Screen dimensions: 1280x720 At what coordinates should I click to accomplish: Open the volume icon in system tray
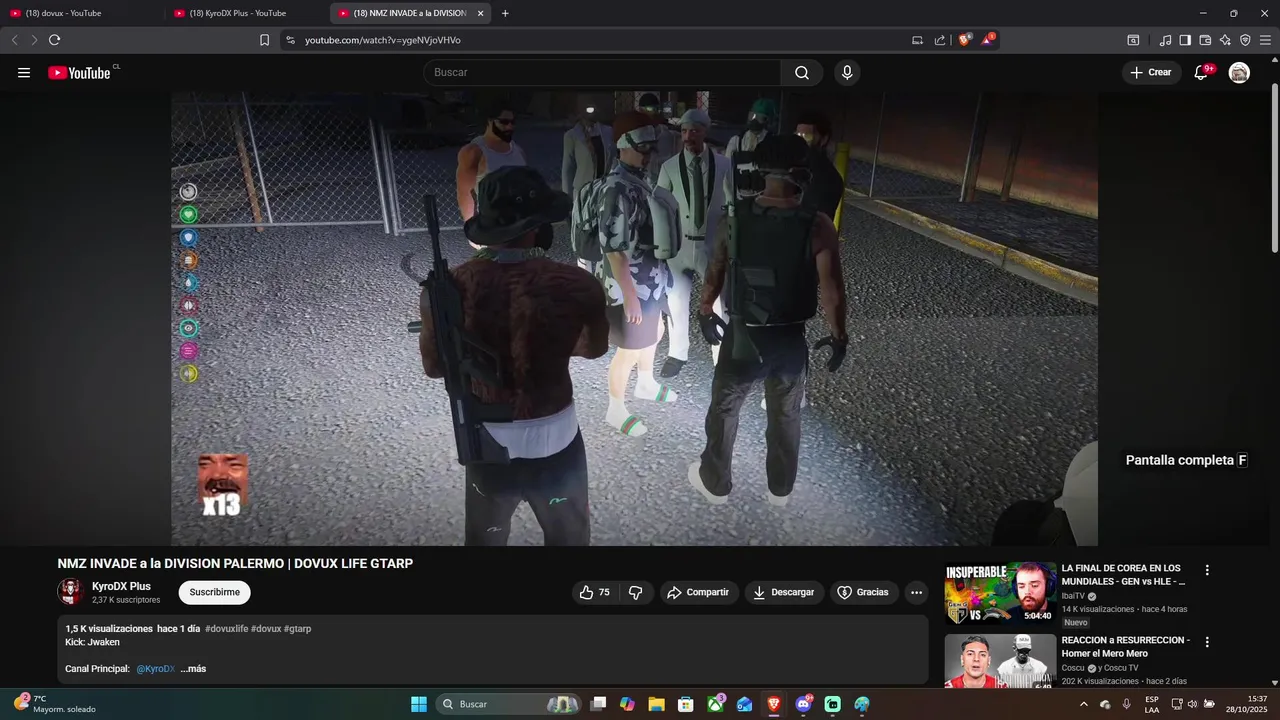pos(1192,704)
